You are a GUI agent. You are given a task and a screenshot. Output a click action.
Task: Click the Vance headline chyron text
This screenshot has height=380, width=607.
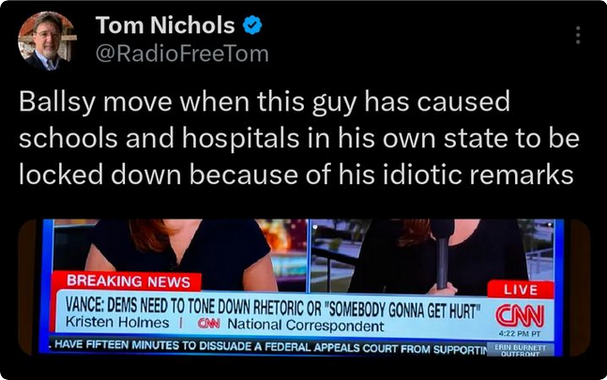coord(270,308)
